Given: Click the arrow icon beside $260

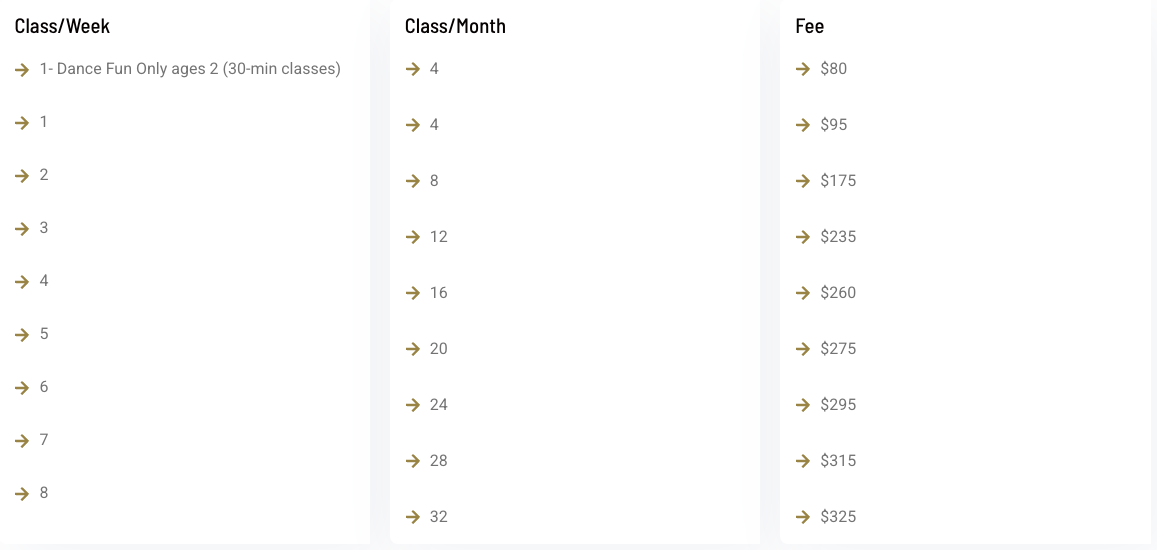Looking at the screenshot, I should tap(803, 293).
